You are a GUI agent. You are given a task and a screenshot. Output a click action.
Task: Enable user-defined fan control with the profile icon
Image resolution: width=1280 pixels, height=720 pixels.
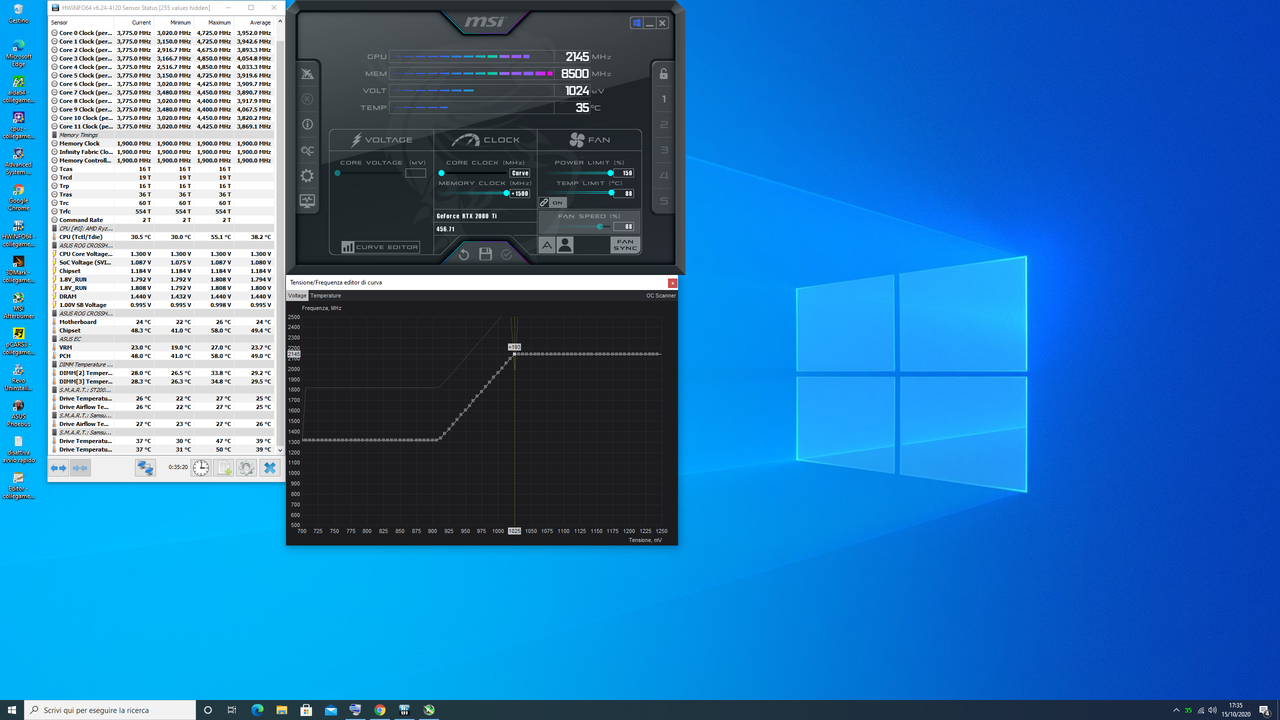[x=565, y=243]
